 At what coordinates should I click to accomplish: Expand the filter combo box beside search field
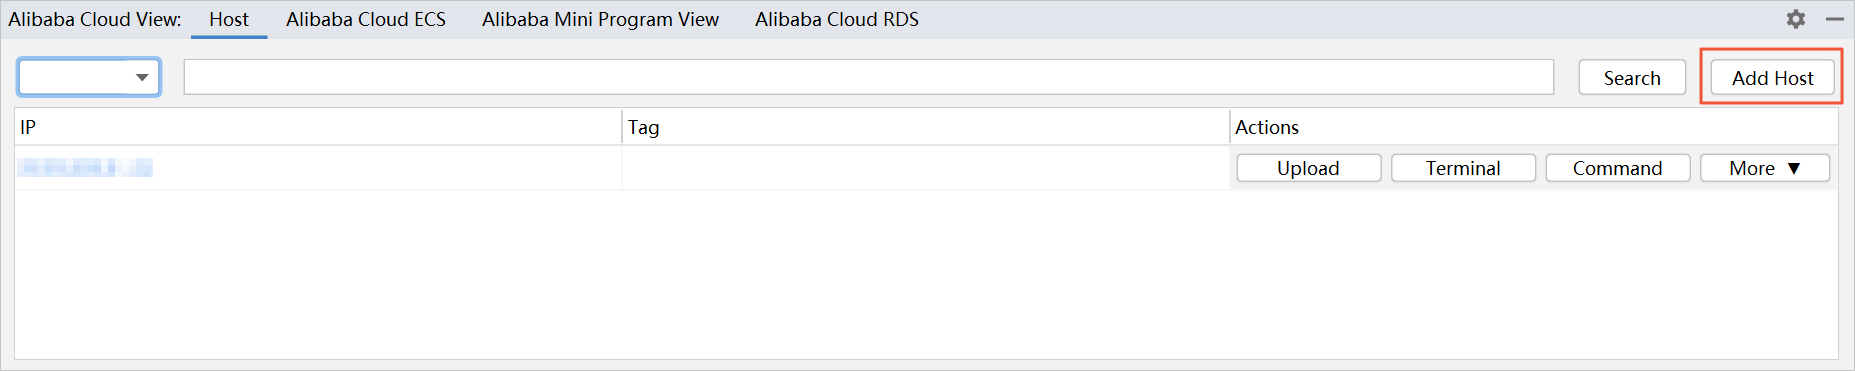tap(89, 77)
